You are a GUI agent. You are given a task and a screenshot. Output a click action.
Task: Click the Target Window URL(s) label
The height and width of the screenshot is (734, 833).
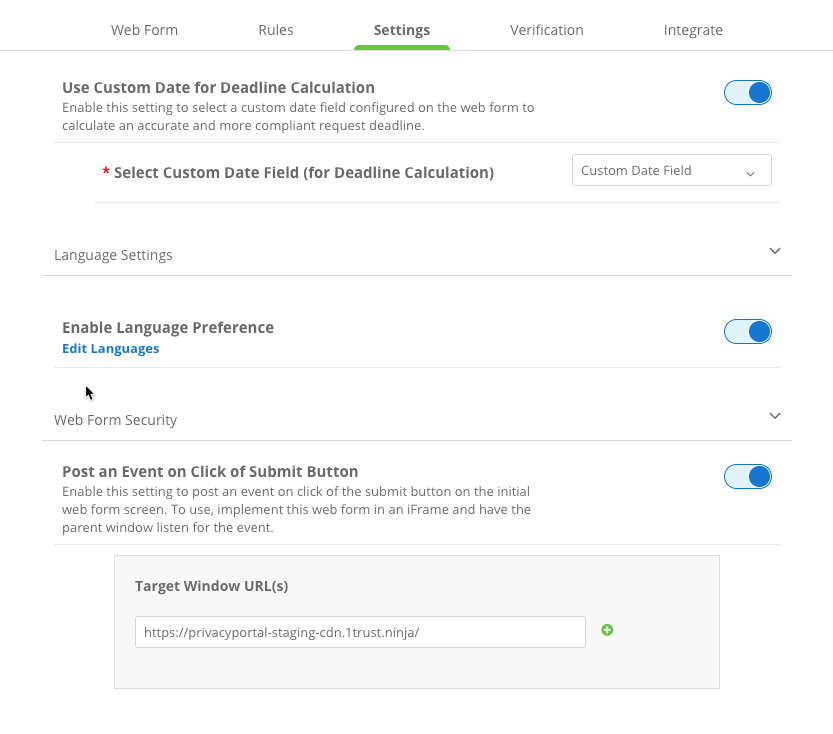[212, 586]
